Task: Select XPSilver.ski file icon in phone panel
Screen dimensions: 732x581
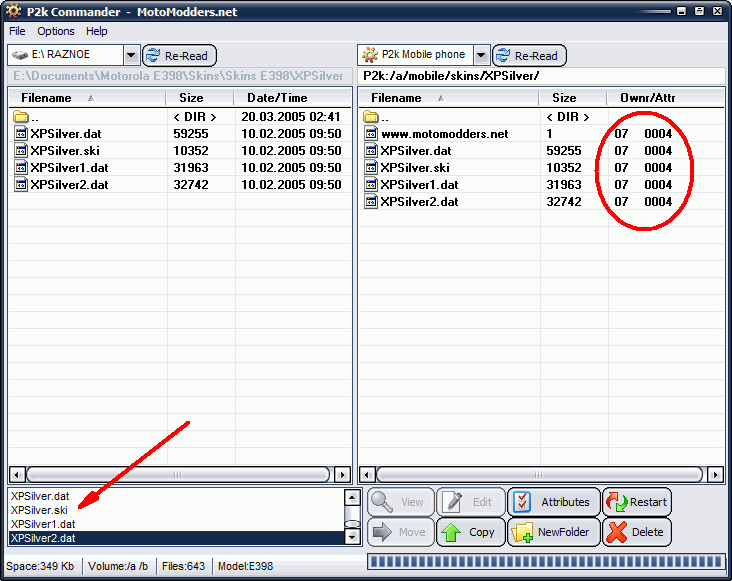Action: click(371, 168)
